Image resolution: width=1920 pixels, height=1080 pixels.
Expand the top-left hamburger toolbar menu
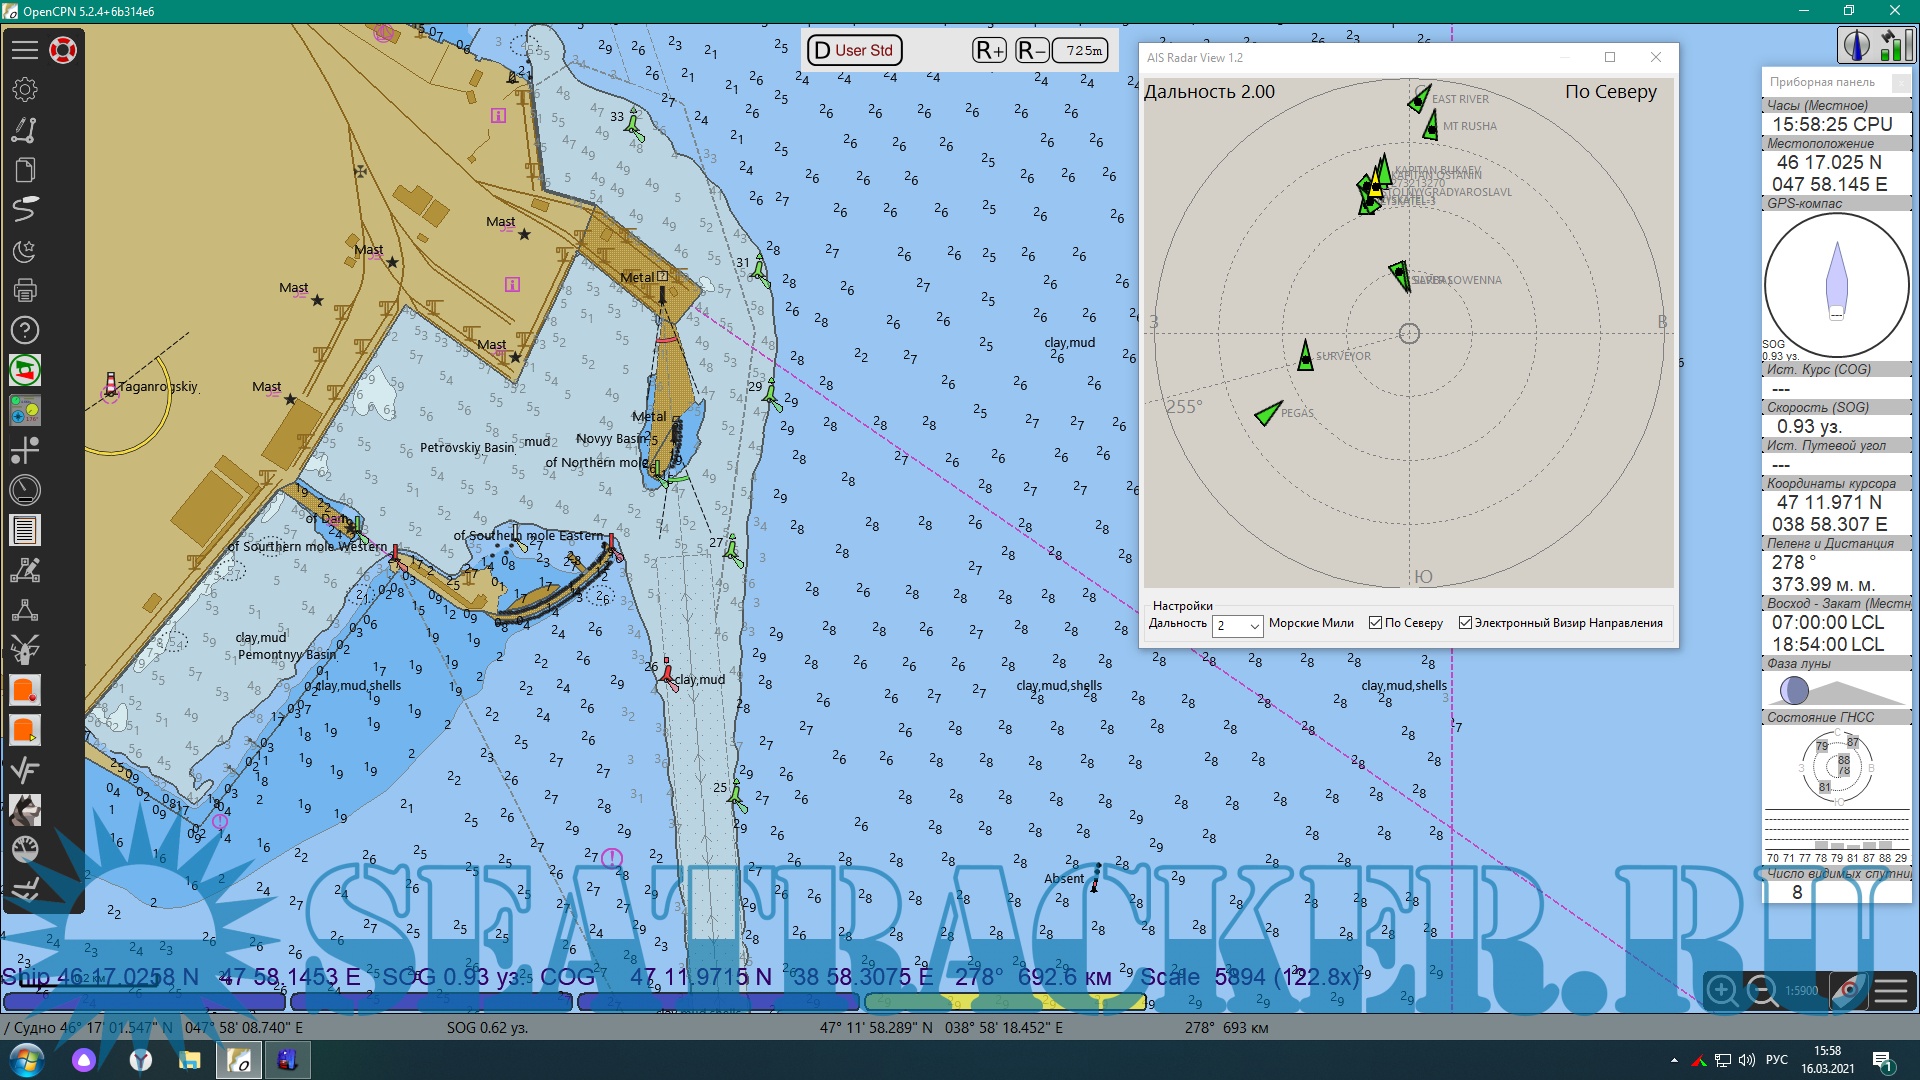tap(25, 50)
